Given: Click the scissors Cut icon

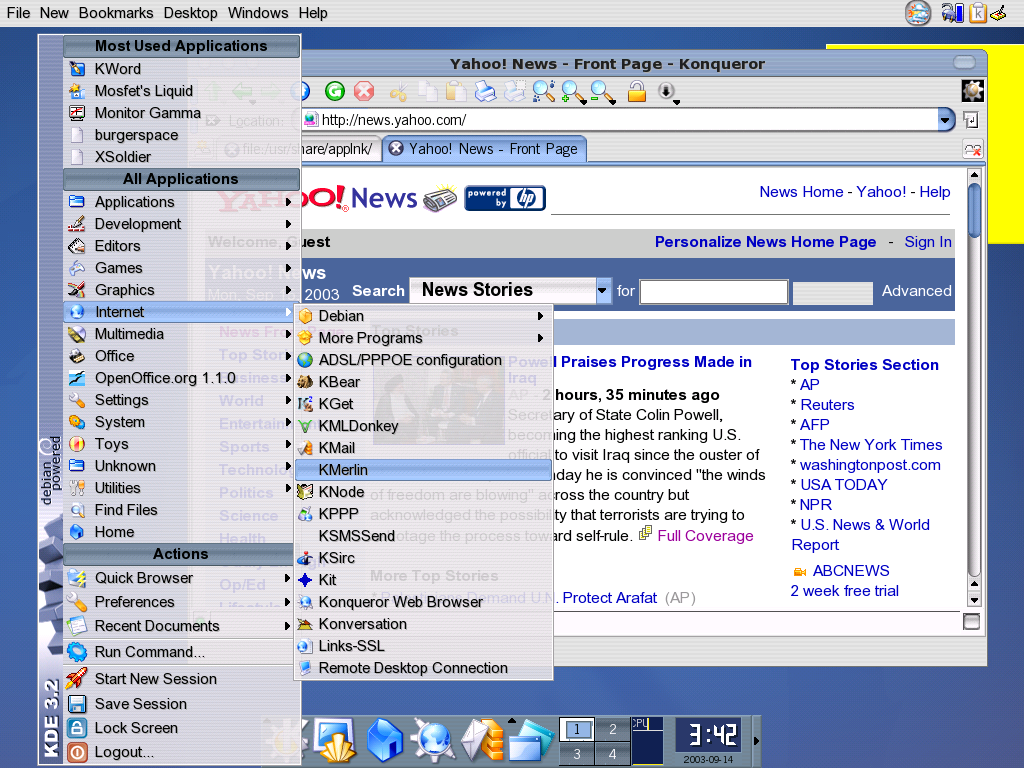Looking at the screenshot, I should [398, 92].
